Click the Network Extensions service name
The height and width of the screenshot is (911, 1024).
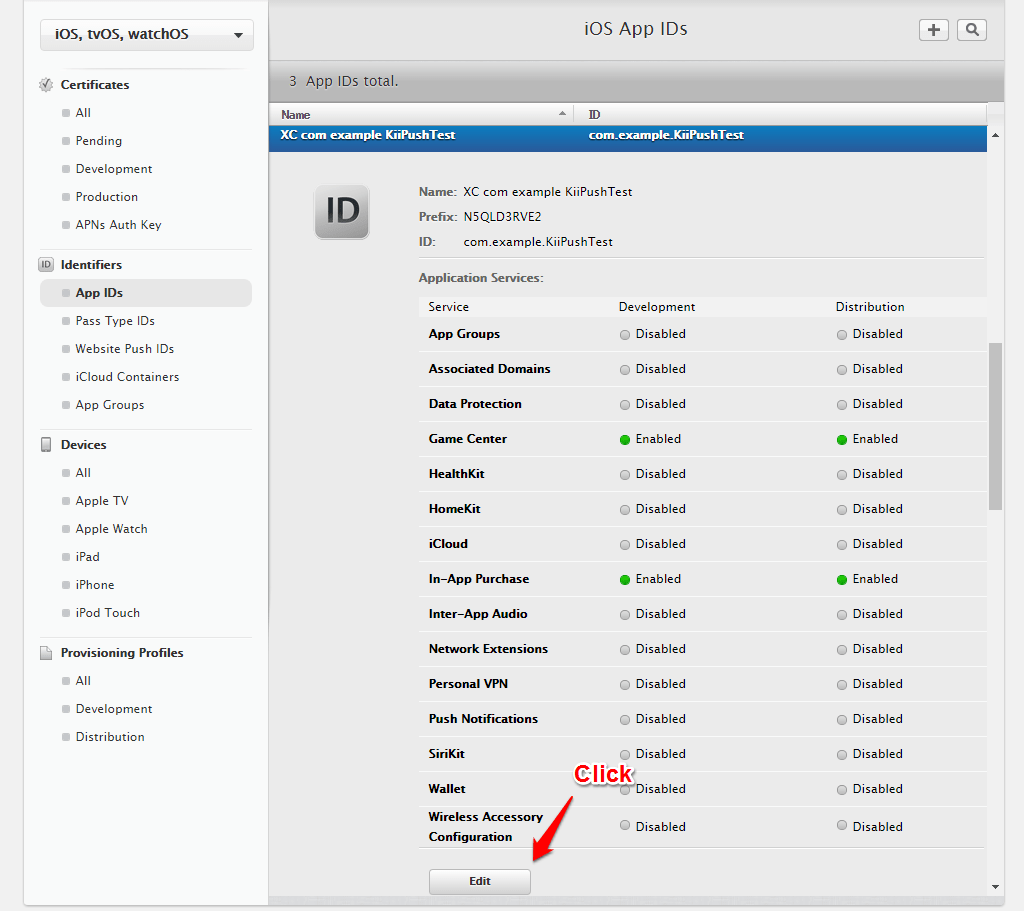(488, 649)
